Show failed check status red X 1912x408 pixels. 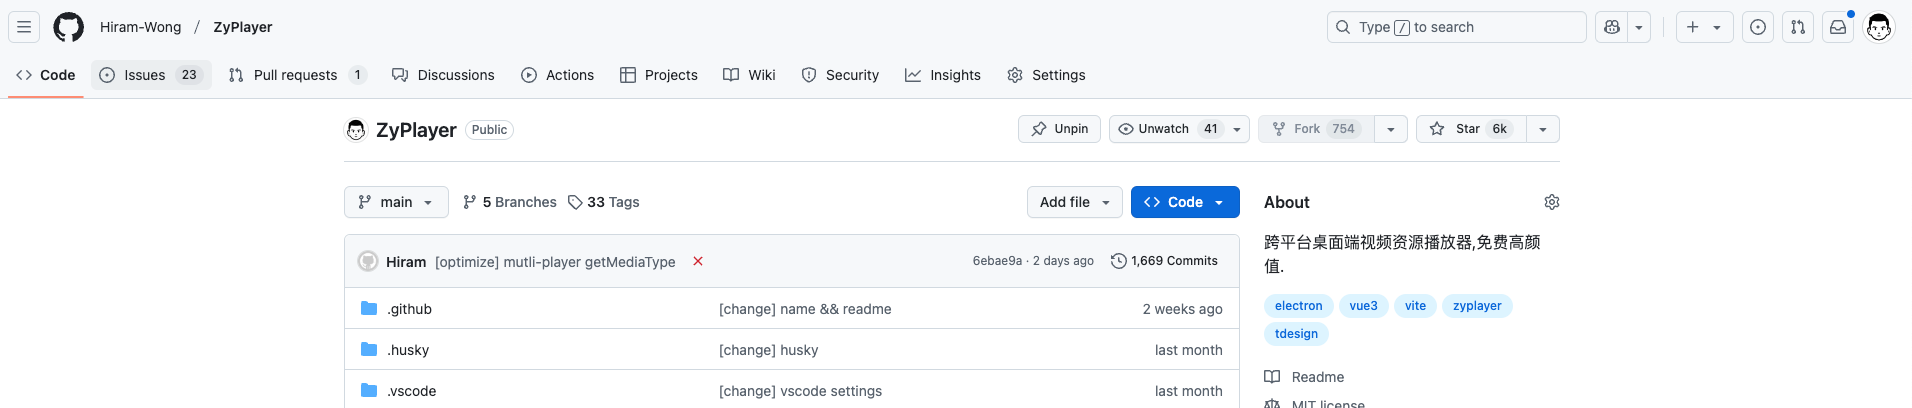[698, 261]
